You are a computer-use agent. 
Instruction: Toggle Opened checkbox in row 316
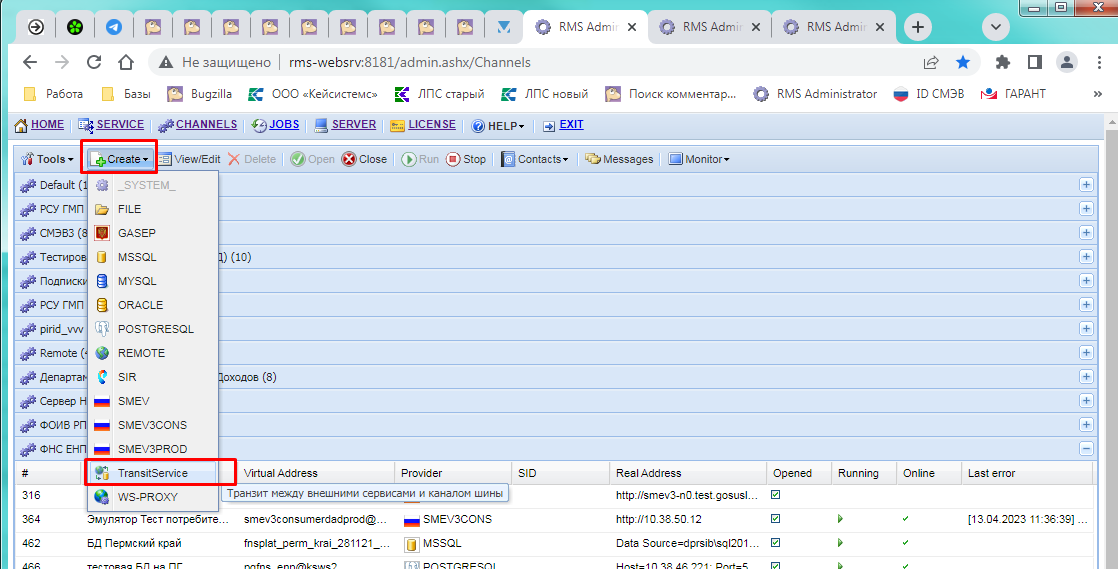click(776, 495)
